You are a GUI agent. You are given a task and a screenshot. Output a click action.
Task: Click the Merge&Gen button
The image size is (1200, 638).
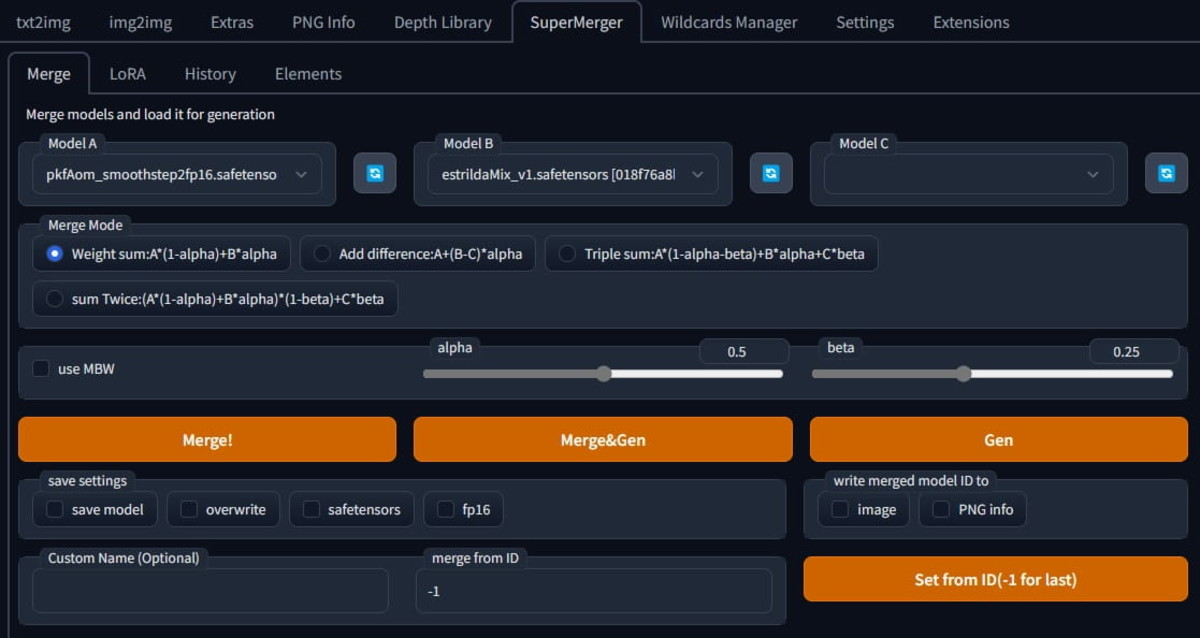click(x=603, y=440)
